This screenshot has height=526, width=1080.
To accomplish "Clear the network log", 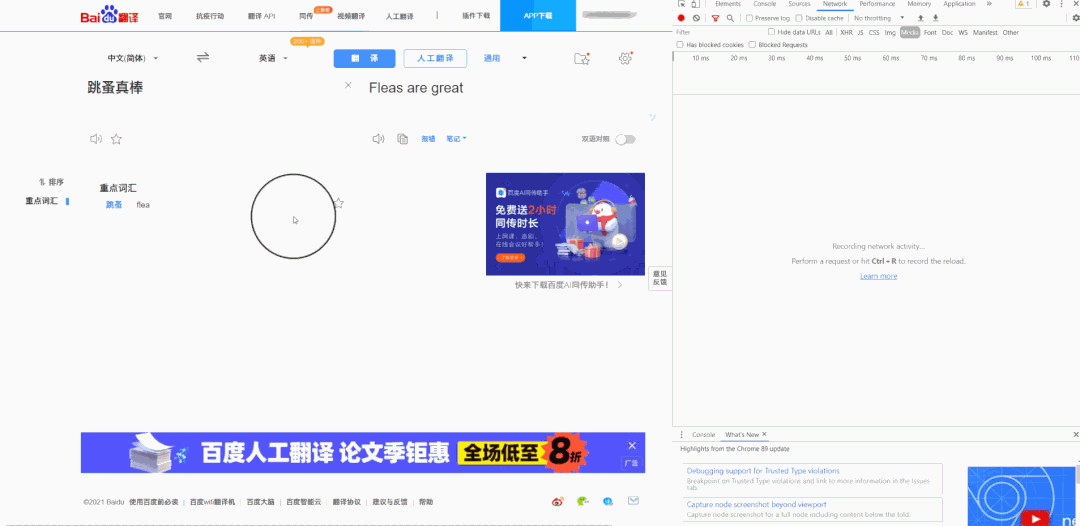I will (696, 19).
